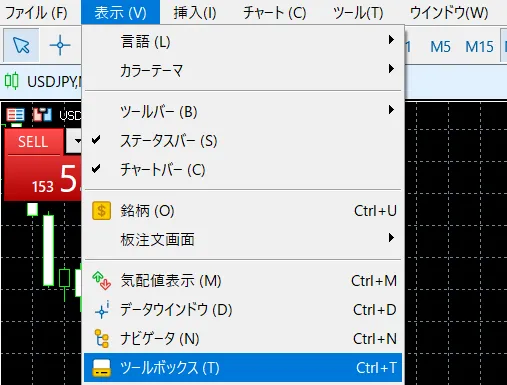This screenshot has width=507, height=385.
Task: Click the USDJPY candlestick chart icon
Action: (11, 81)
